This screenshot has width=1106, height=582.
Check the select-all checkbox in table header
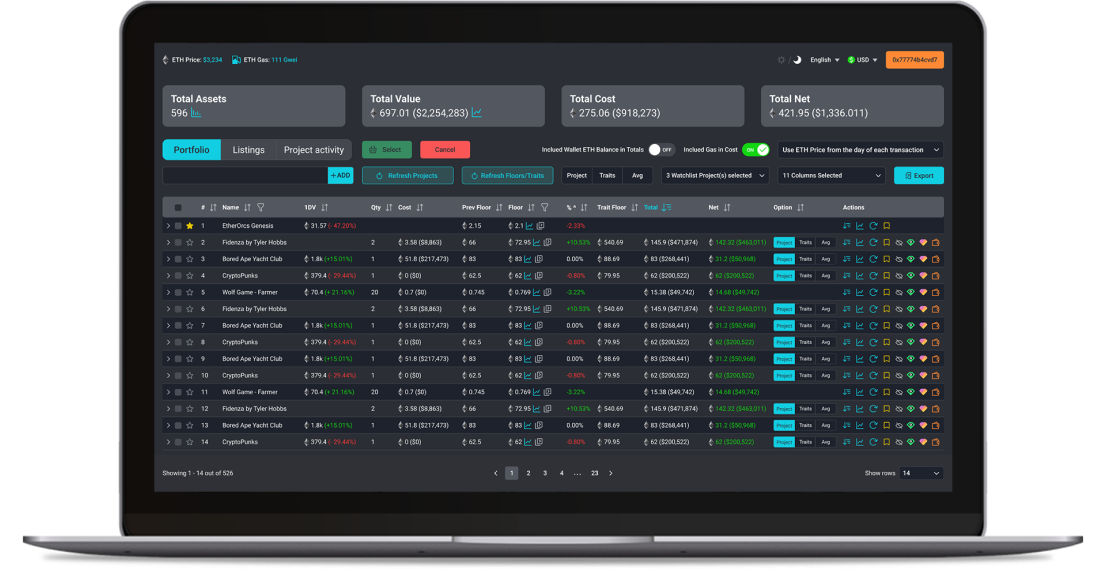point(178,208)
